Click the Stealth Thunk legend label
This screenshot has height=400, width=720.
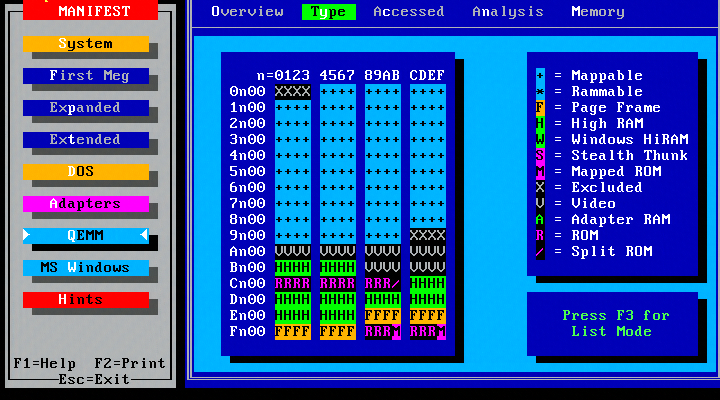tap(630, 156)
